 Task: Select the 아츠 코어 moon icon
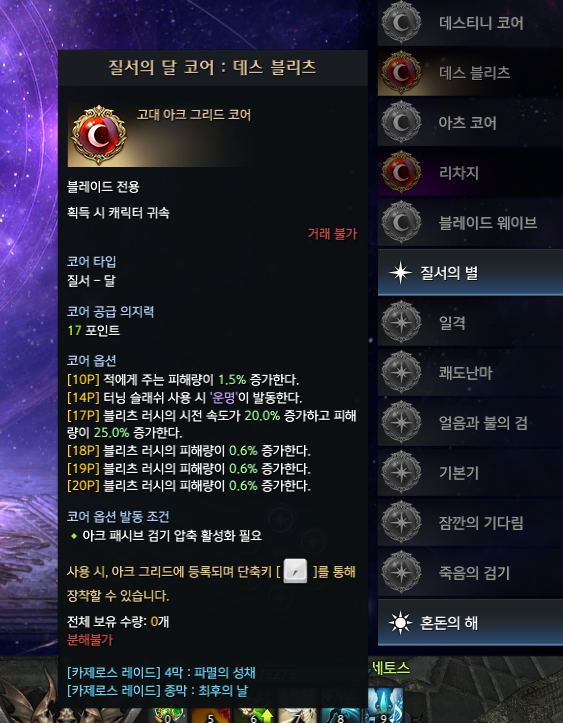click(401, 122)
